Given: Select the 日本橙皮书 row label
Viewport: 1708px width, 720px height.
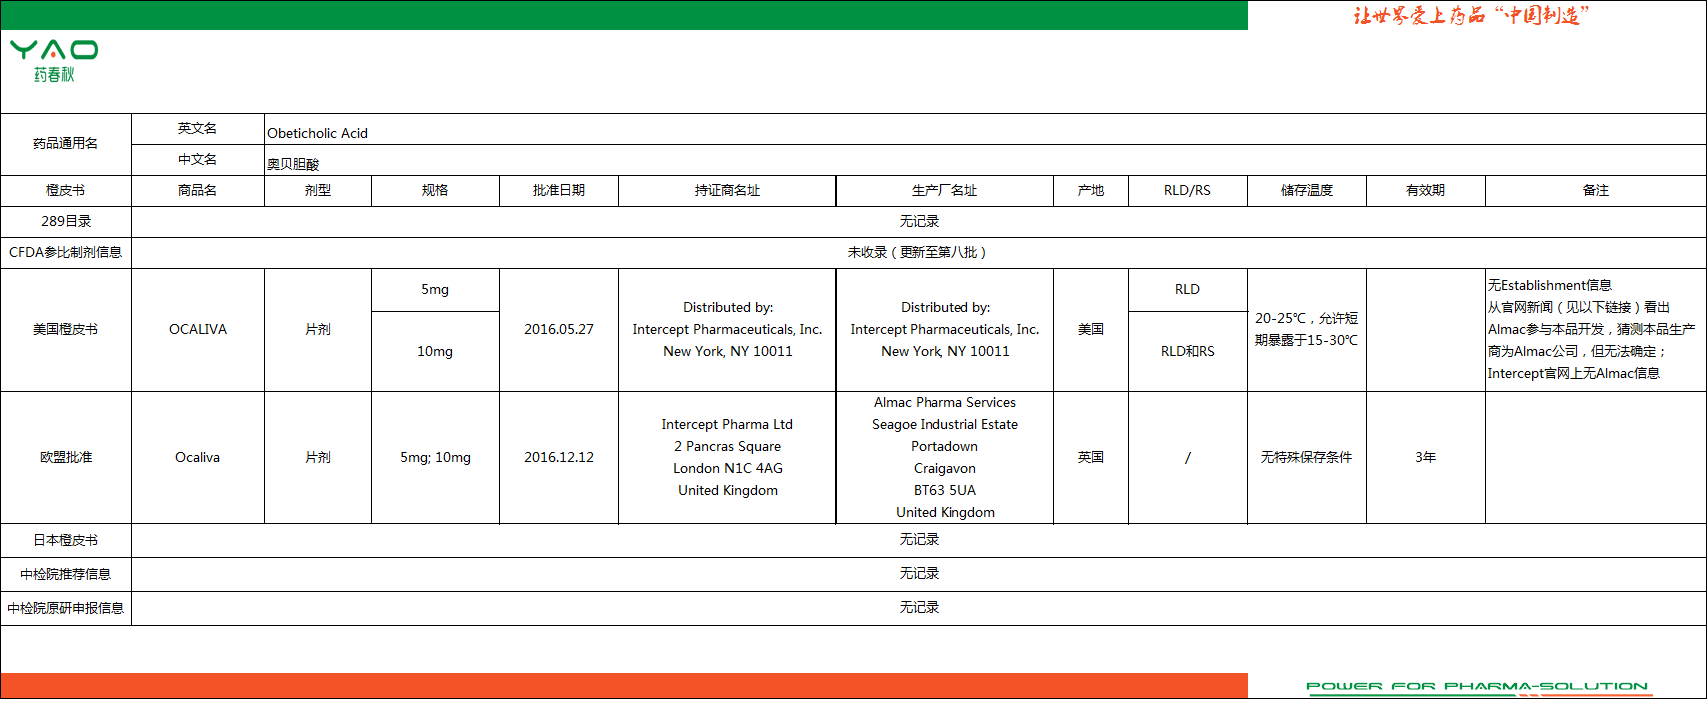Looking at the screenshot, I should (x=66, y=541).
